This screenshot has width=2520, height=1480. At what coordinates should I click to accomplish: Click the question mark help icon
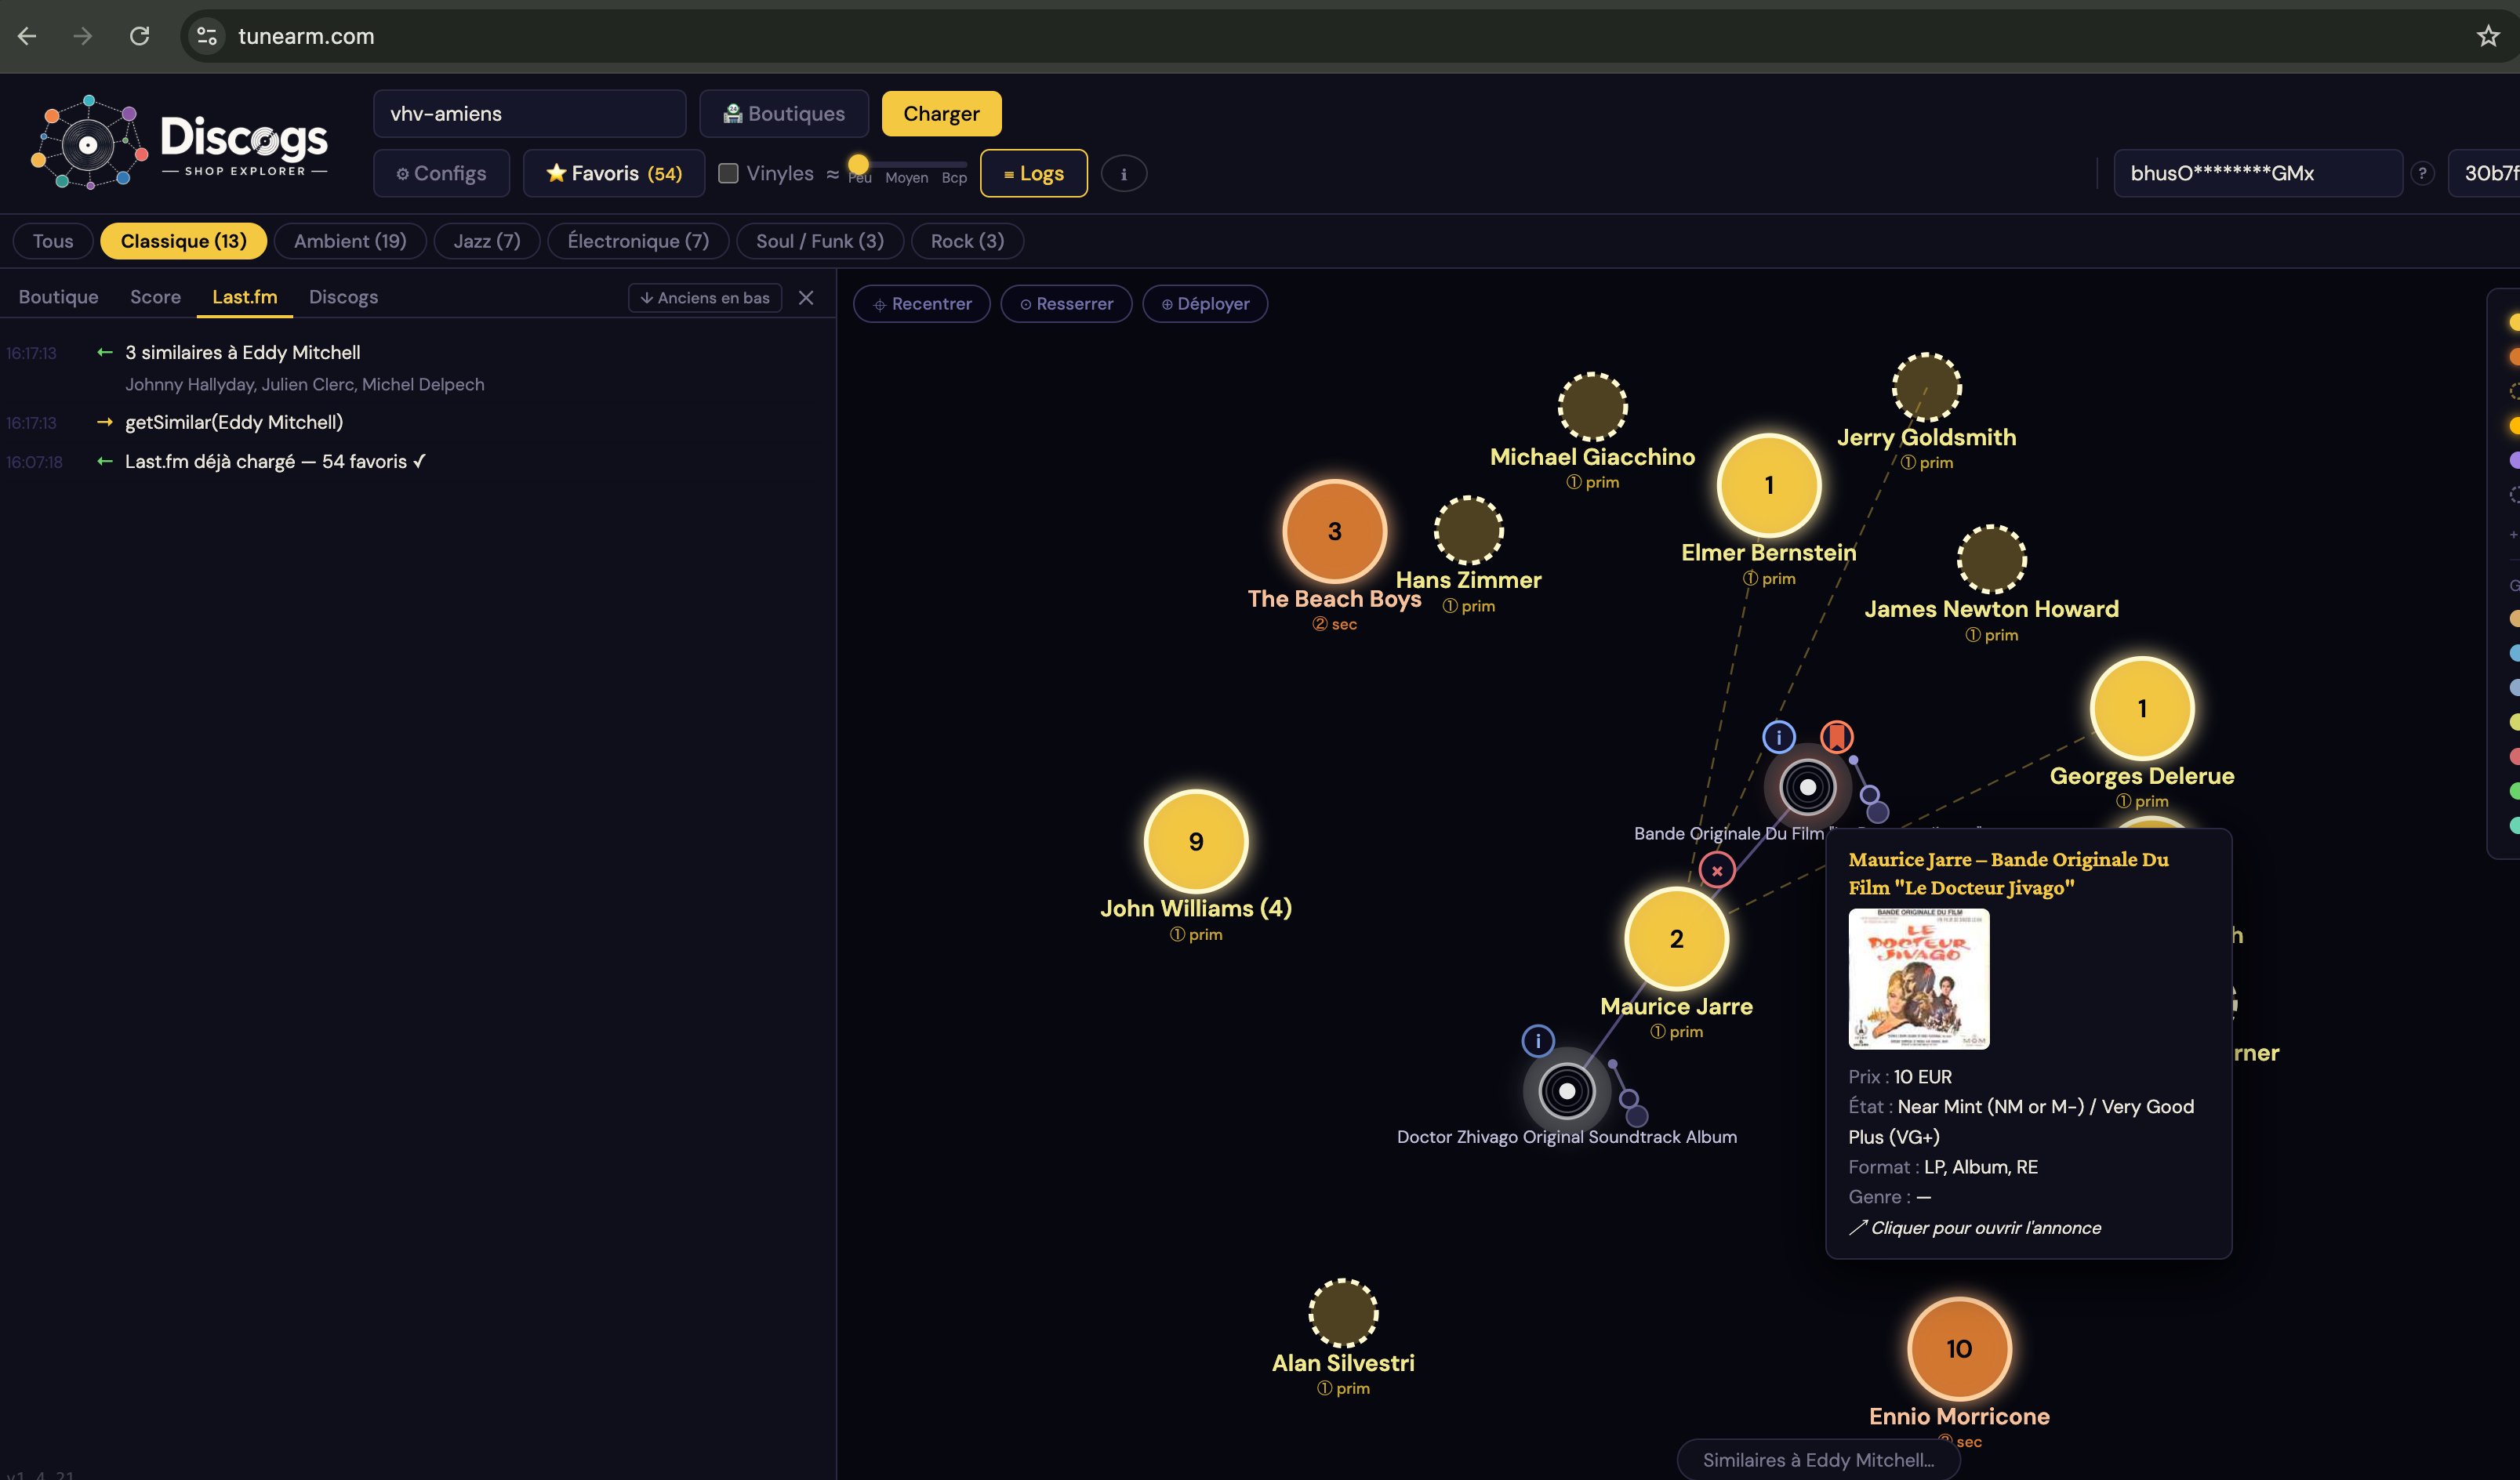[2421, 174]
